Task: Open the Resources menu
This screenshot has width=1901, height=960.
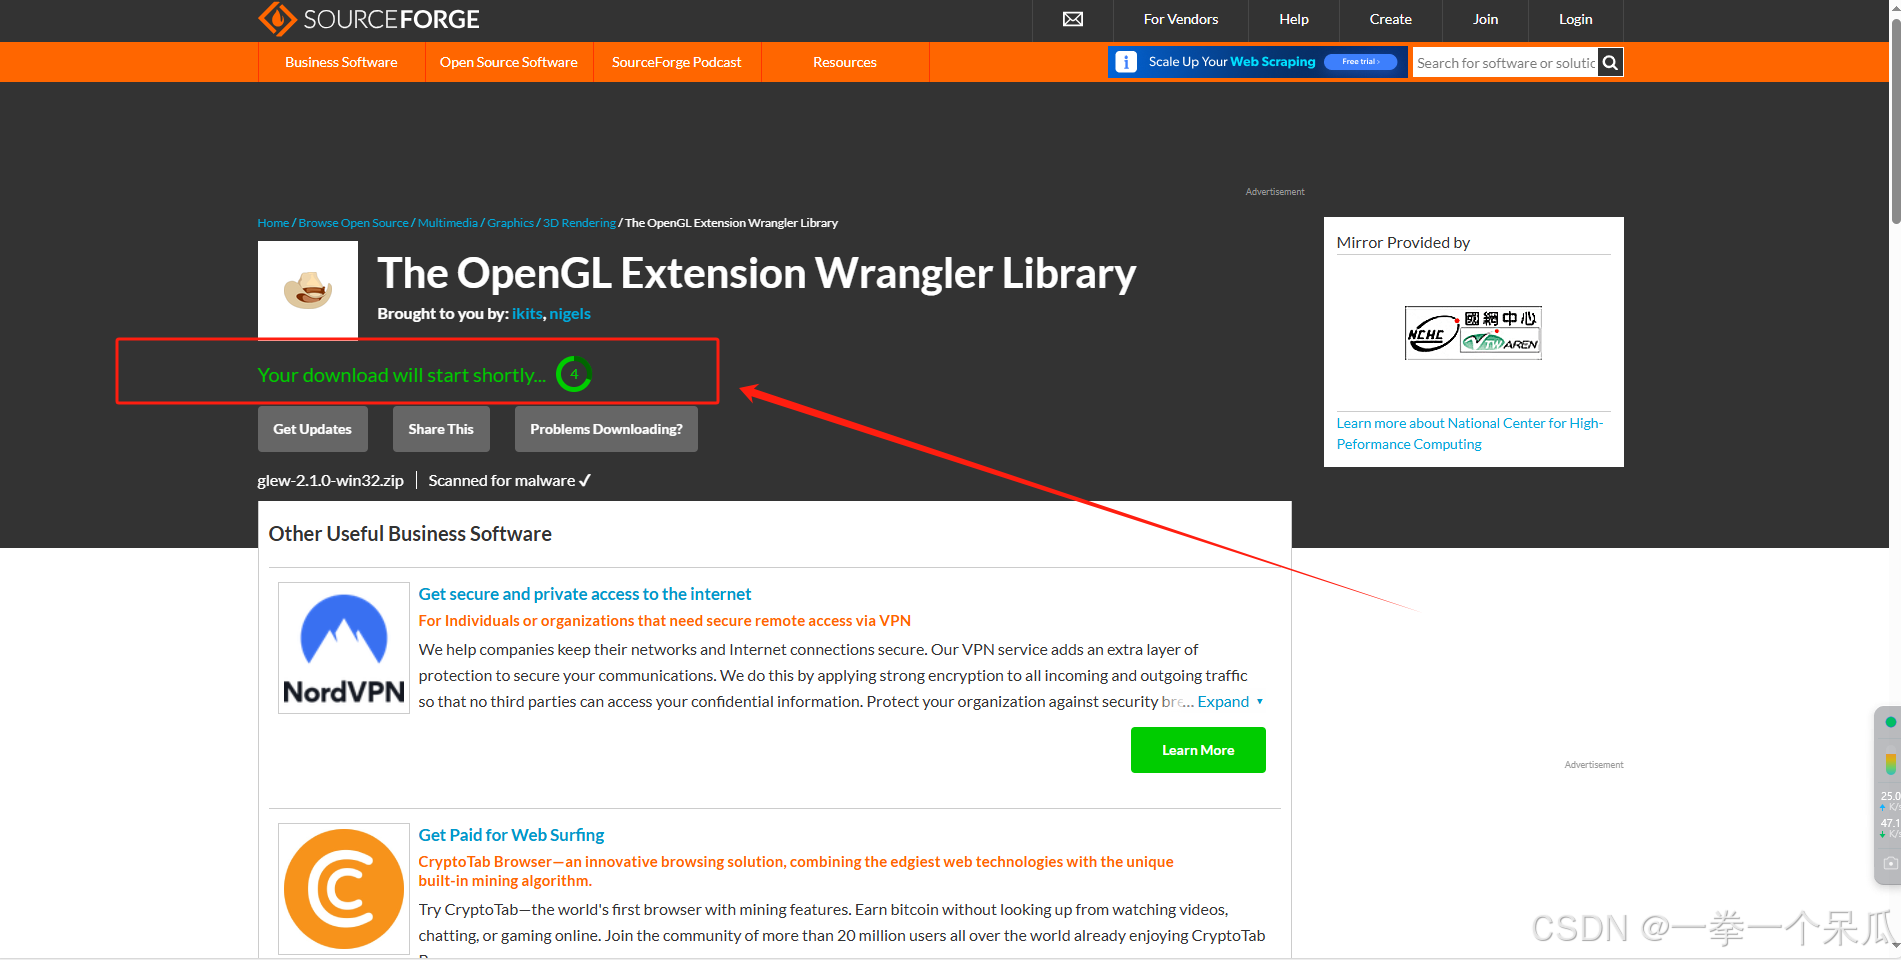Action: (844, 62)
